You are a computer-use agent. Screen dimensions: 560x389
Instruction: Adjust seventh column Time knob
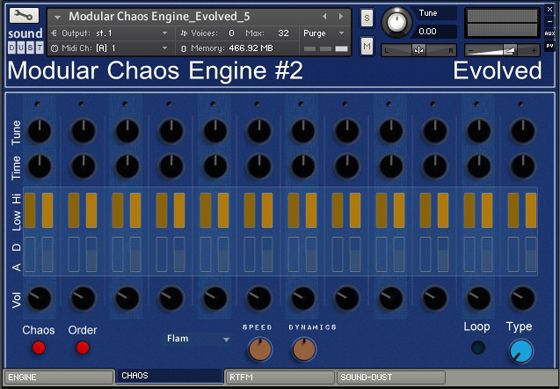(303, 166)
